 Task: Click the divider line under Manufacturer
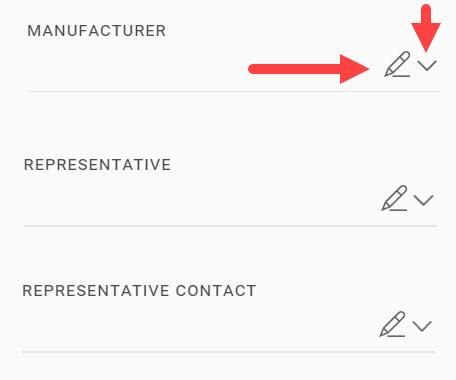(x=233, y=91)
